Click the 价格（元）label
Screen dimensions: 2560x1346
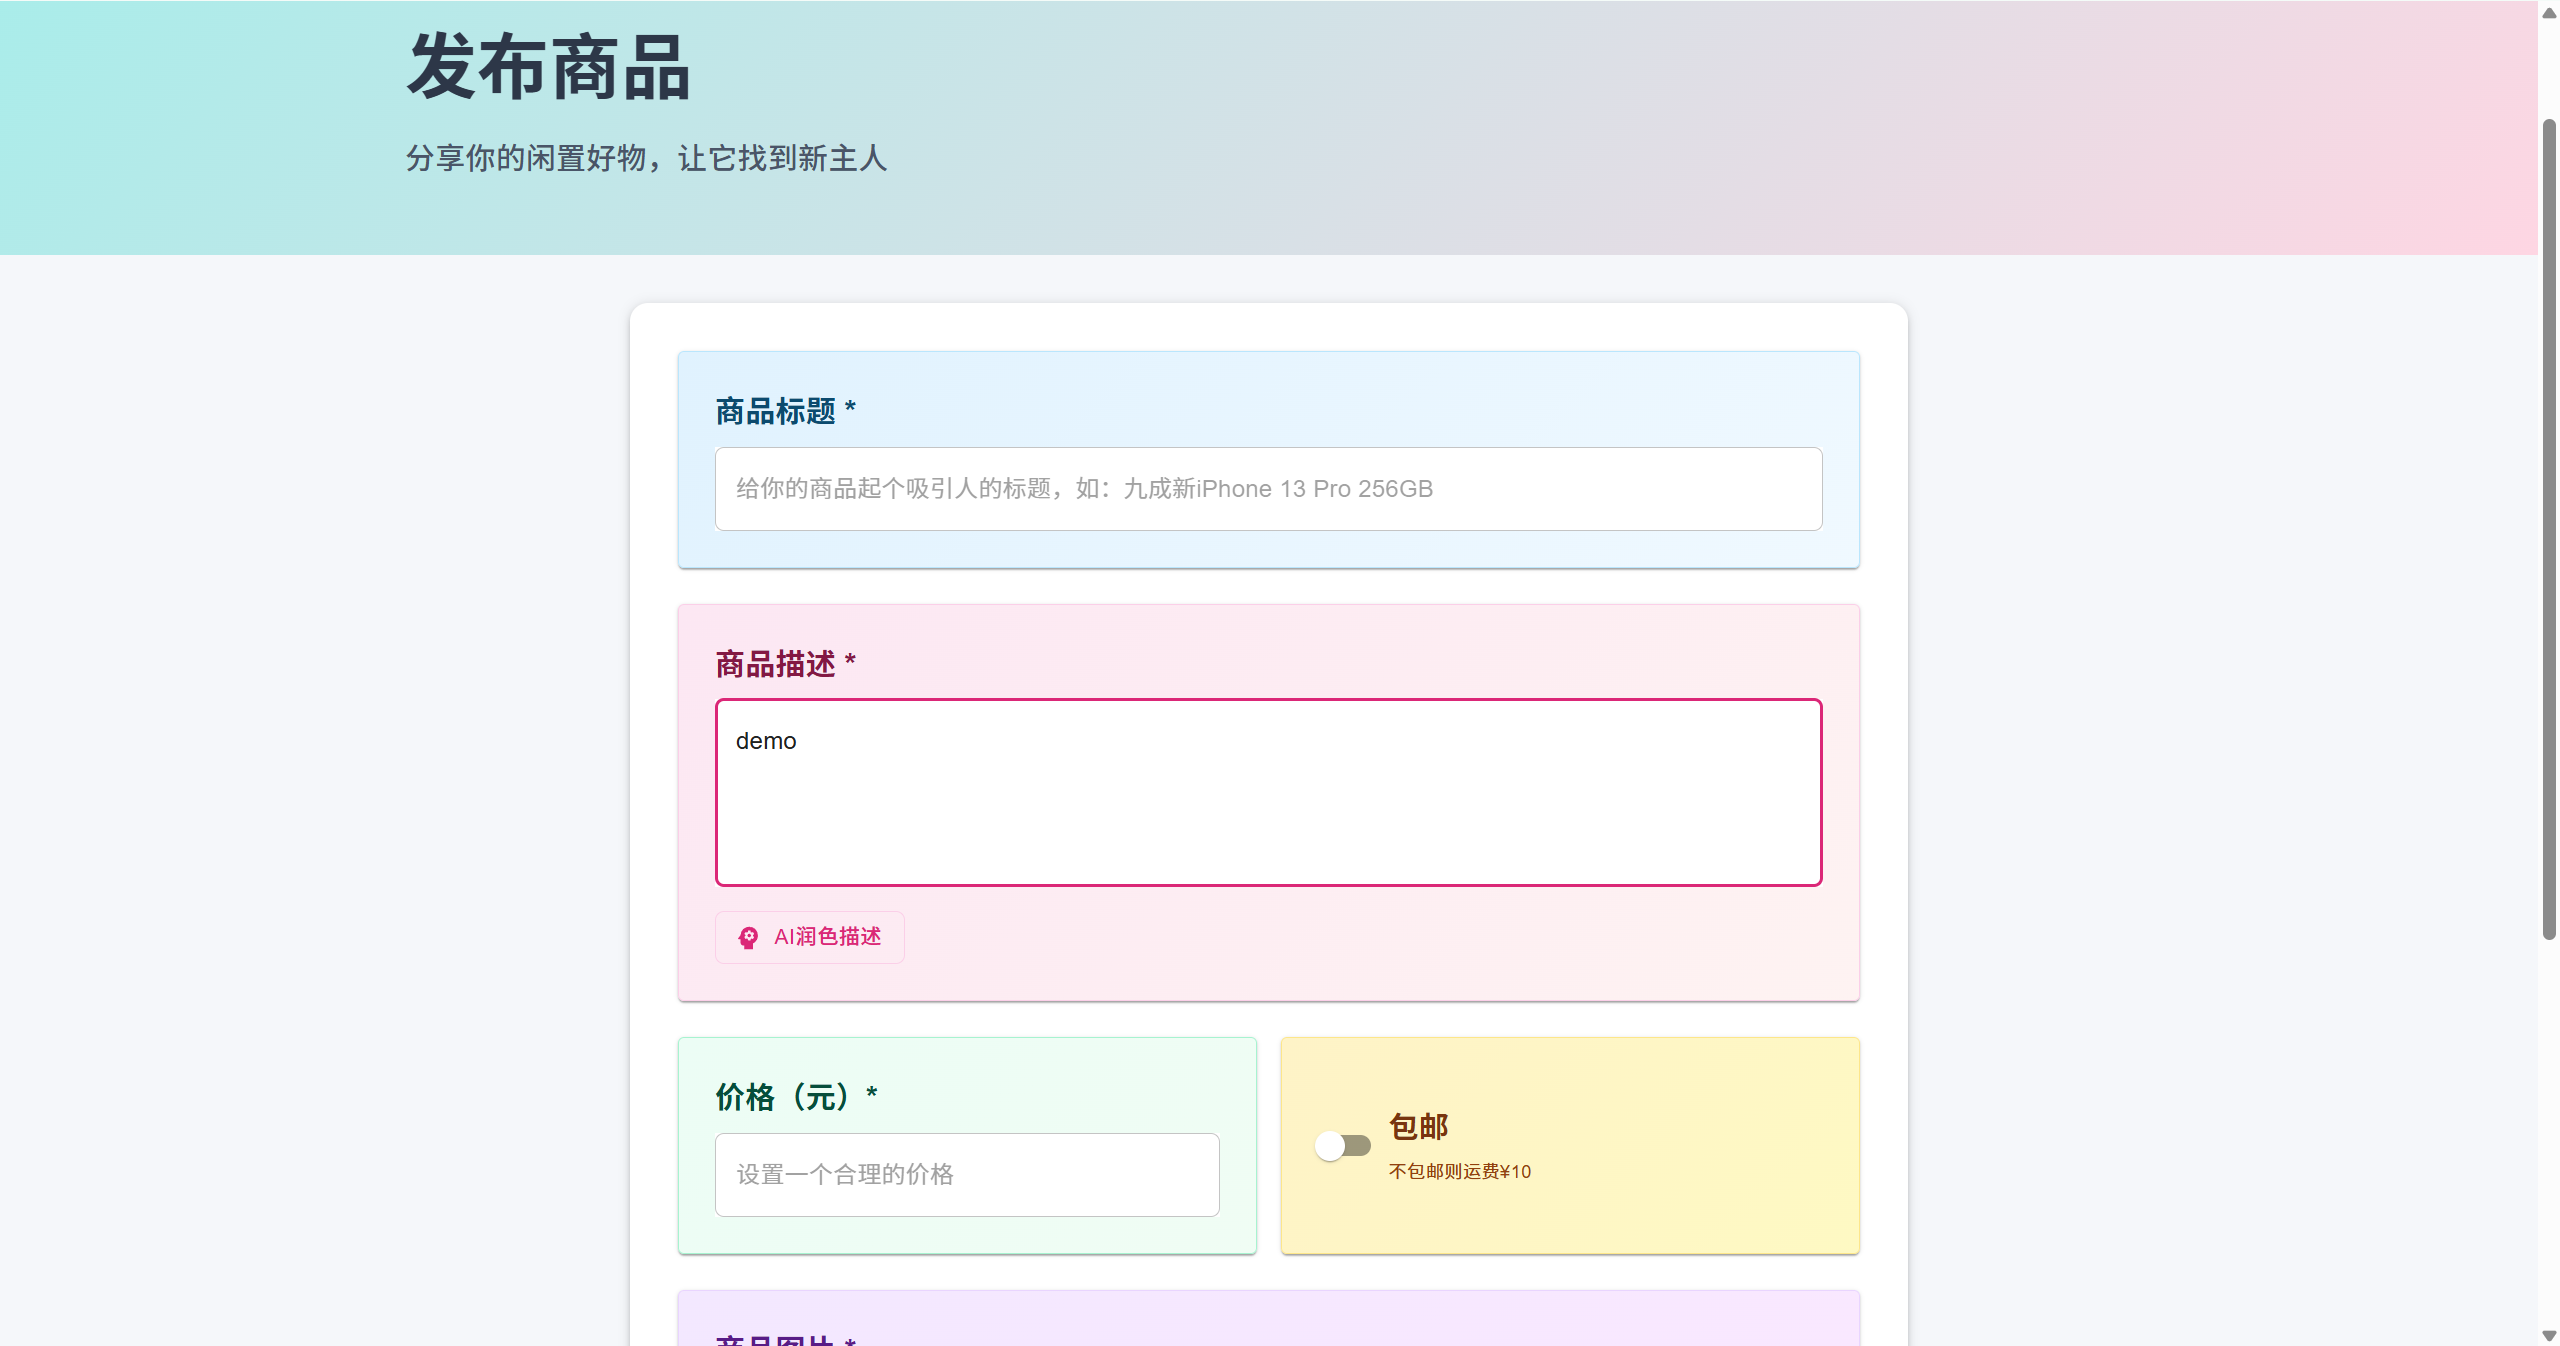point(794,1098)
